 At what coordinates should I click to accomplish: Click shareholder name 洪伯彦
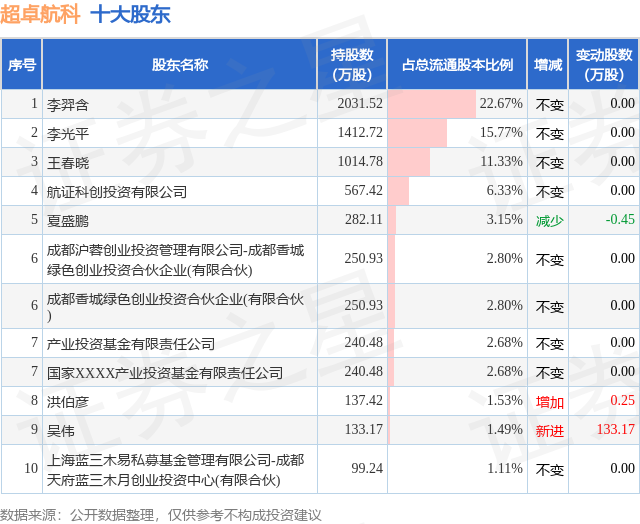pos(68,402)
